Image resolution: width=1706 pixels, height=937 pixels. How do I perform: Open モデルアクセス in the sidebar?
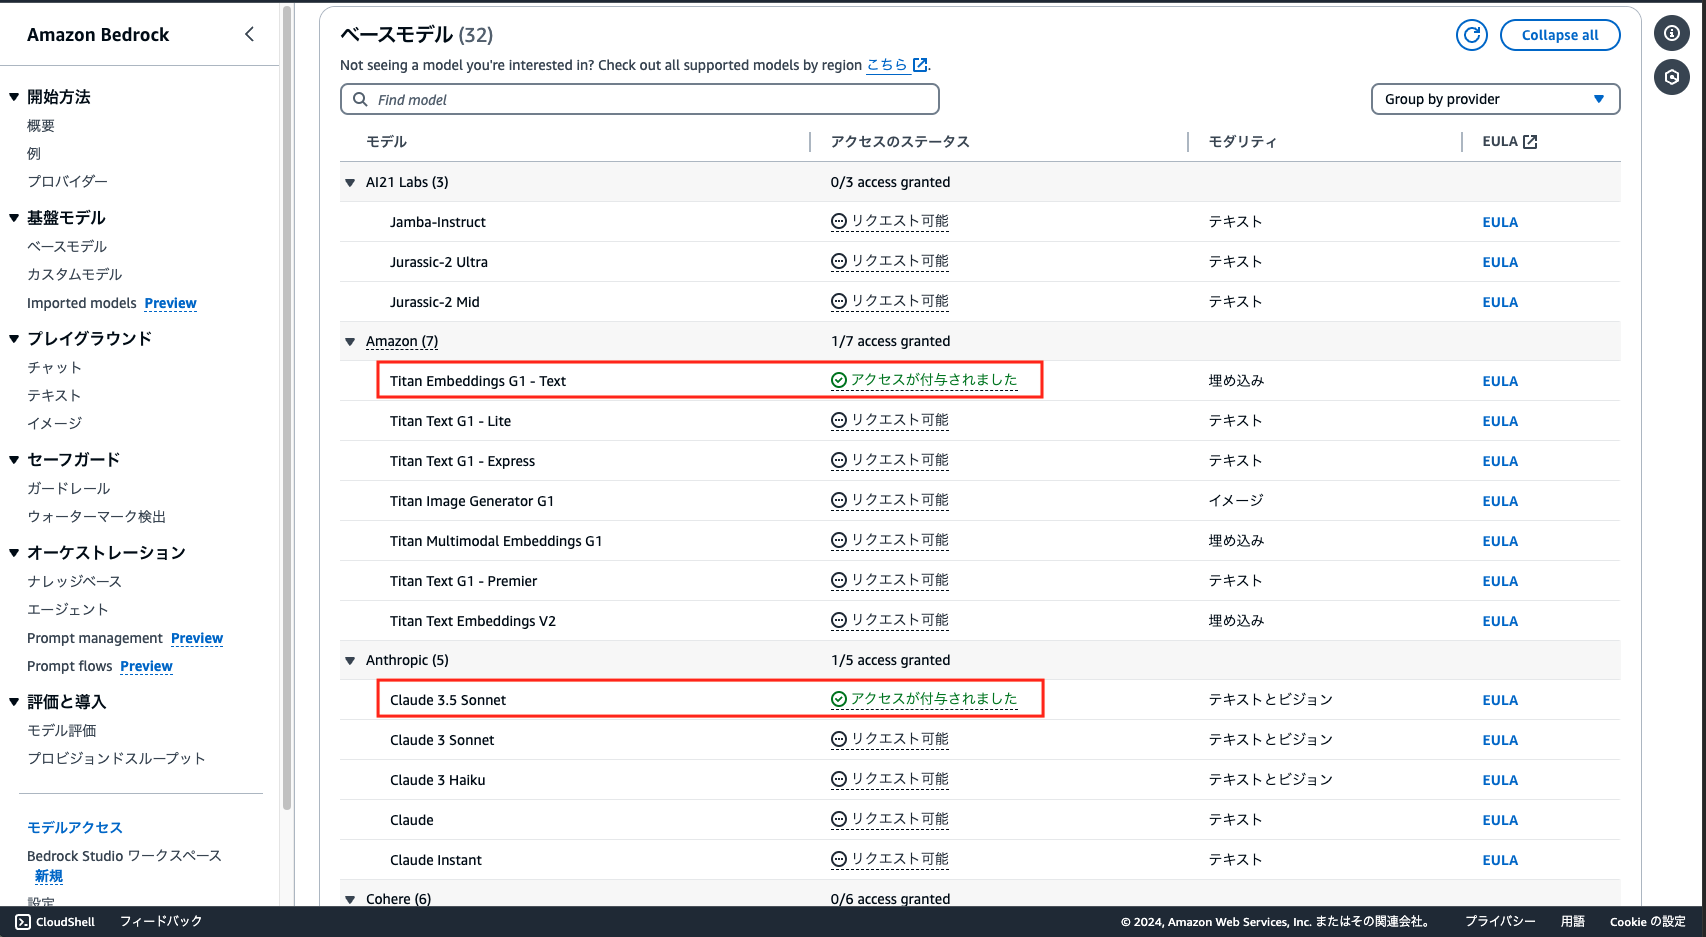[75, 828]
